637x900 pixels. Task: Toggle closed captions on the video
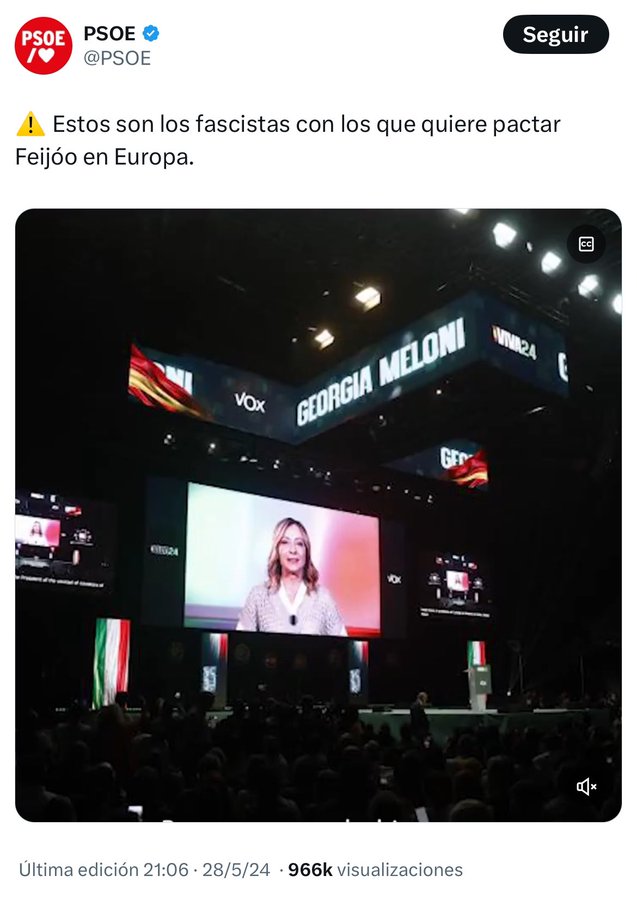[586, 245]
